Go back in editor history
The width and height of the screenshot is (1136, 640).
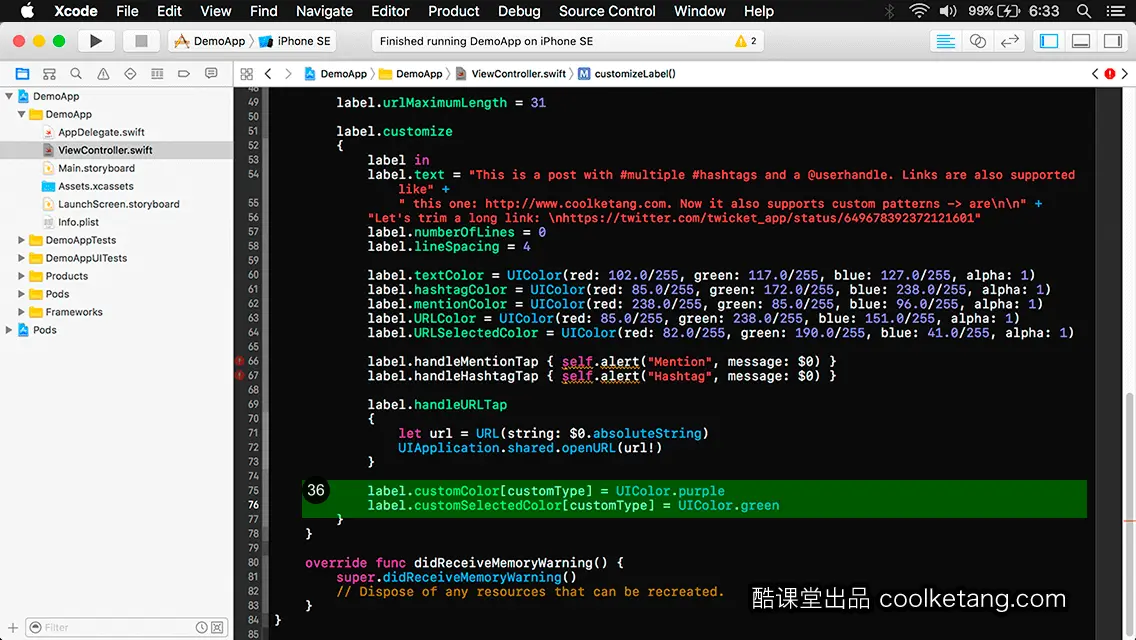(268, 74)
